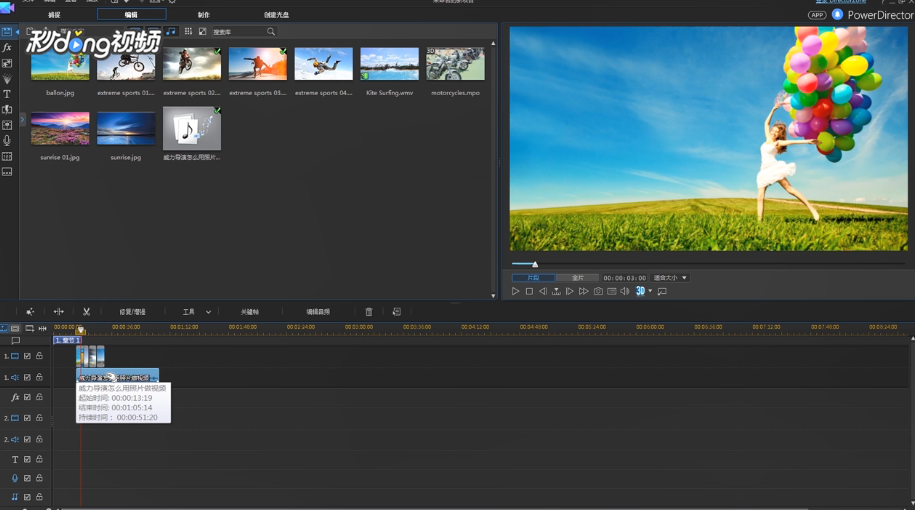Show audio-only media filter
This screenshot has height=510, width=915.
[171, 32]
